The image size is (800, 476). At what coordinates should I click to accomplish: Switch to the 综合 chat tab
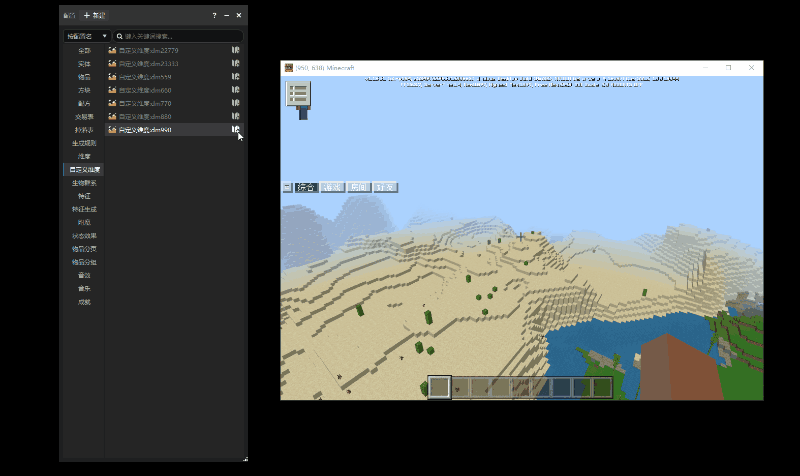pos(306,187)
